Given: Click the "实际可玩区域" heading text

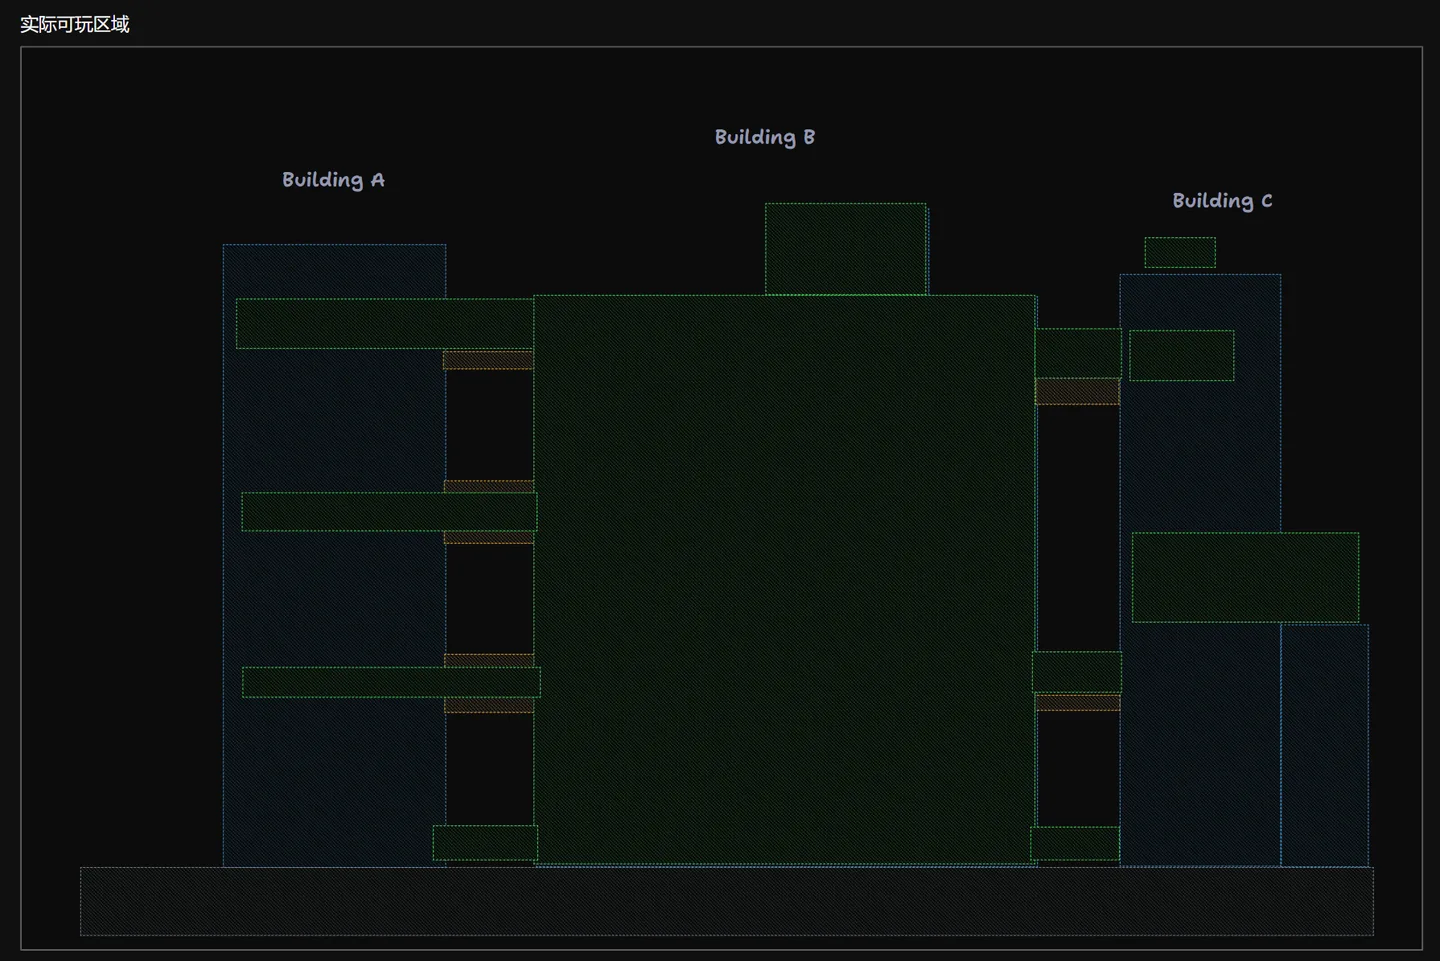Looking at the screenshot, I should 75,24.
